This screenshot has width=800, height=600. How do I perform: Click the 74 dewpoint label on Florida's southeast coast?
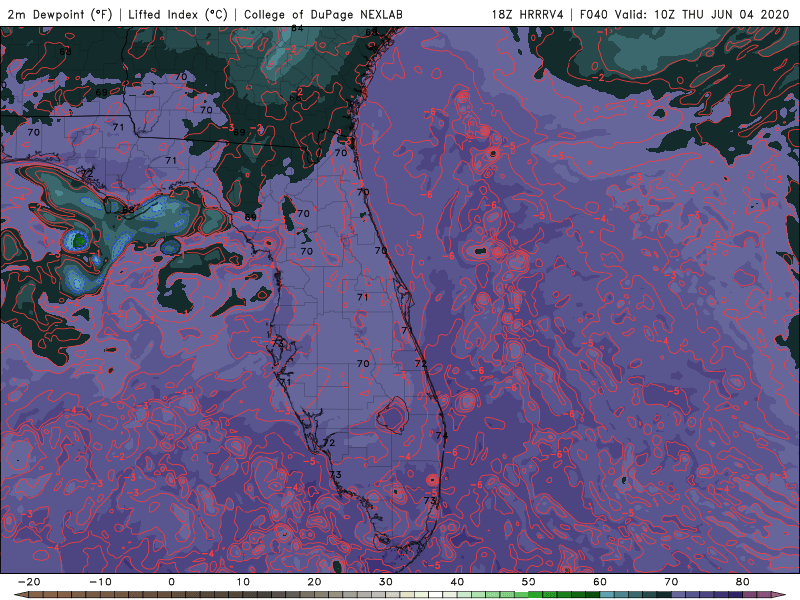pyautogui.click(x=442, y=436)
